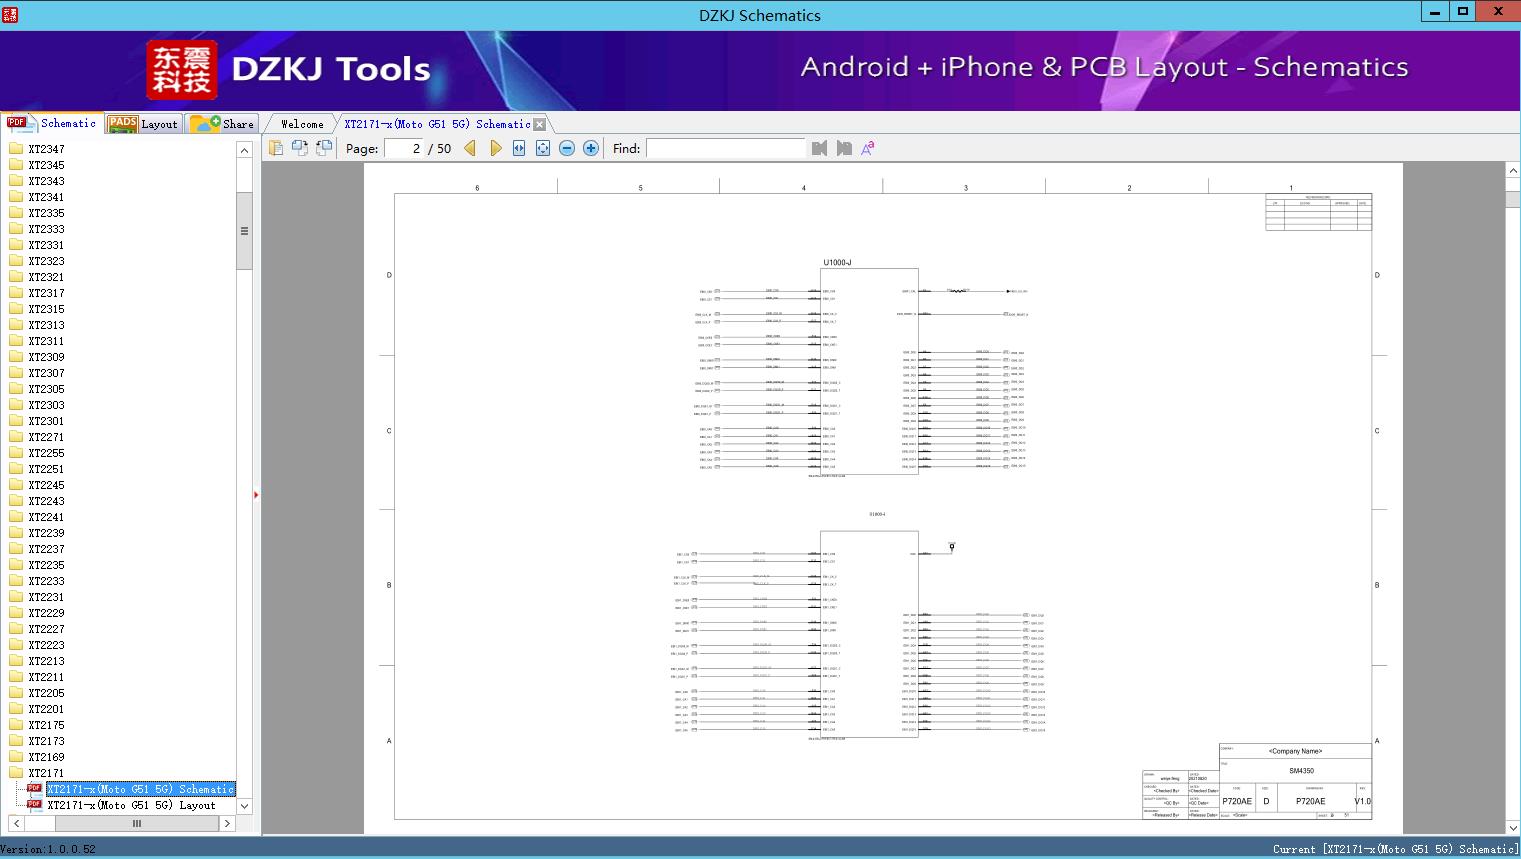Go to previous page arrow
The image size is (1521, 859).
click(470, 148)
